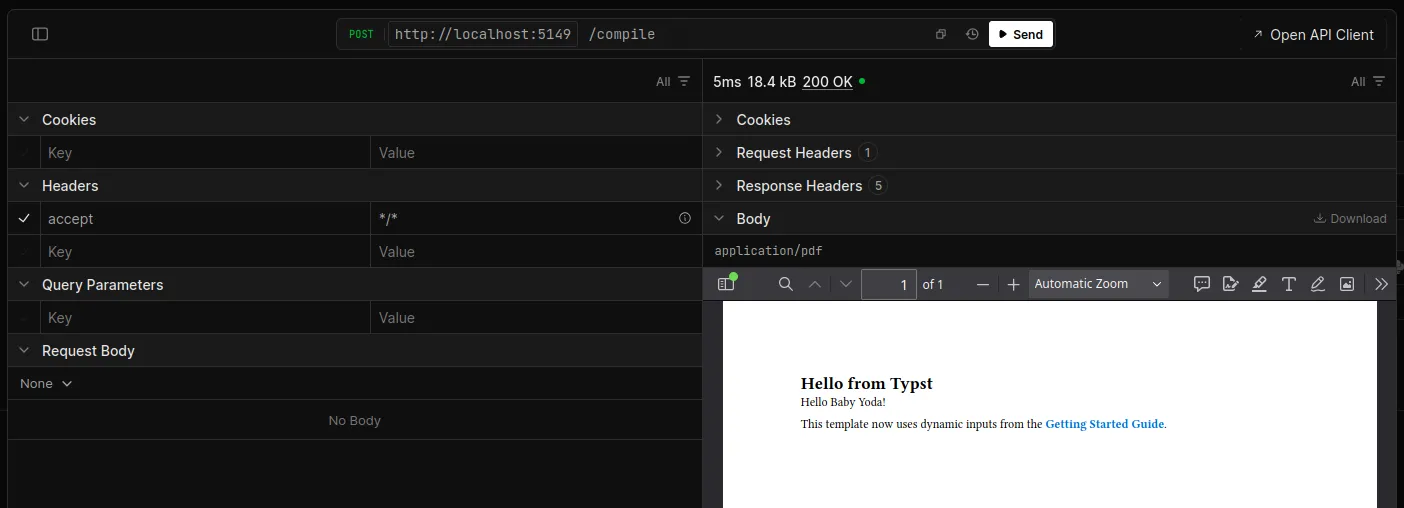The image size is (1404, 508).
Task: Click the 5ms response time
Action: [x=727, y=81]
